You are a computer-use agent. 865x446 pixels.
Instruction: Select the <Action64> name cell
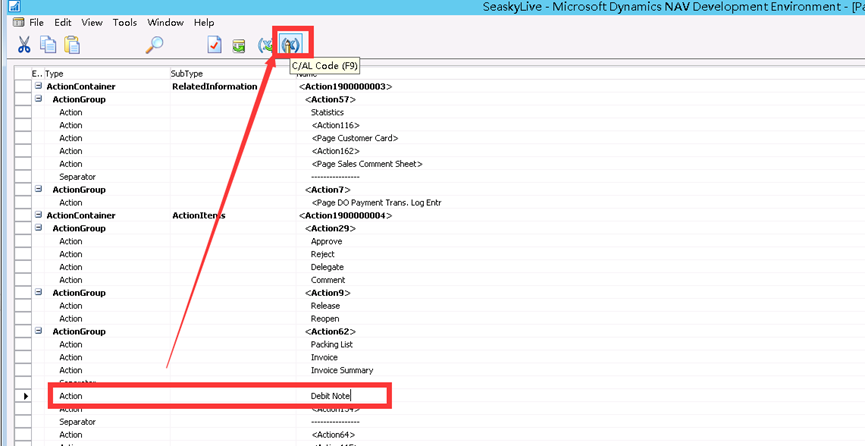[x=333, y=434]
